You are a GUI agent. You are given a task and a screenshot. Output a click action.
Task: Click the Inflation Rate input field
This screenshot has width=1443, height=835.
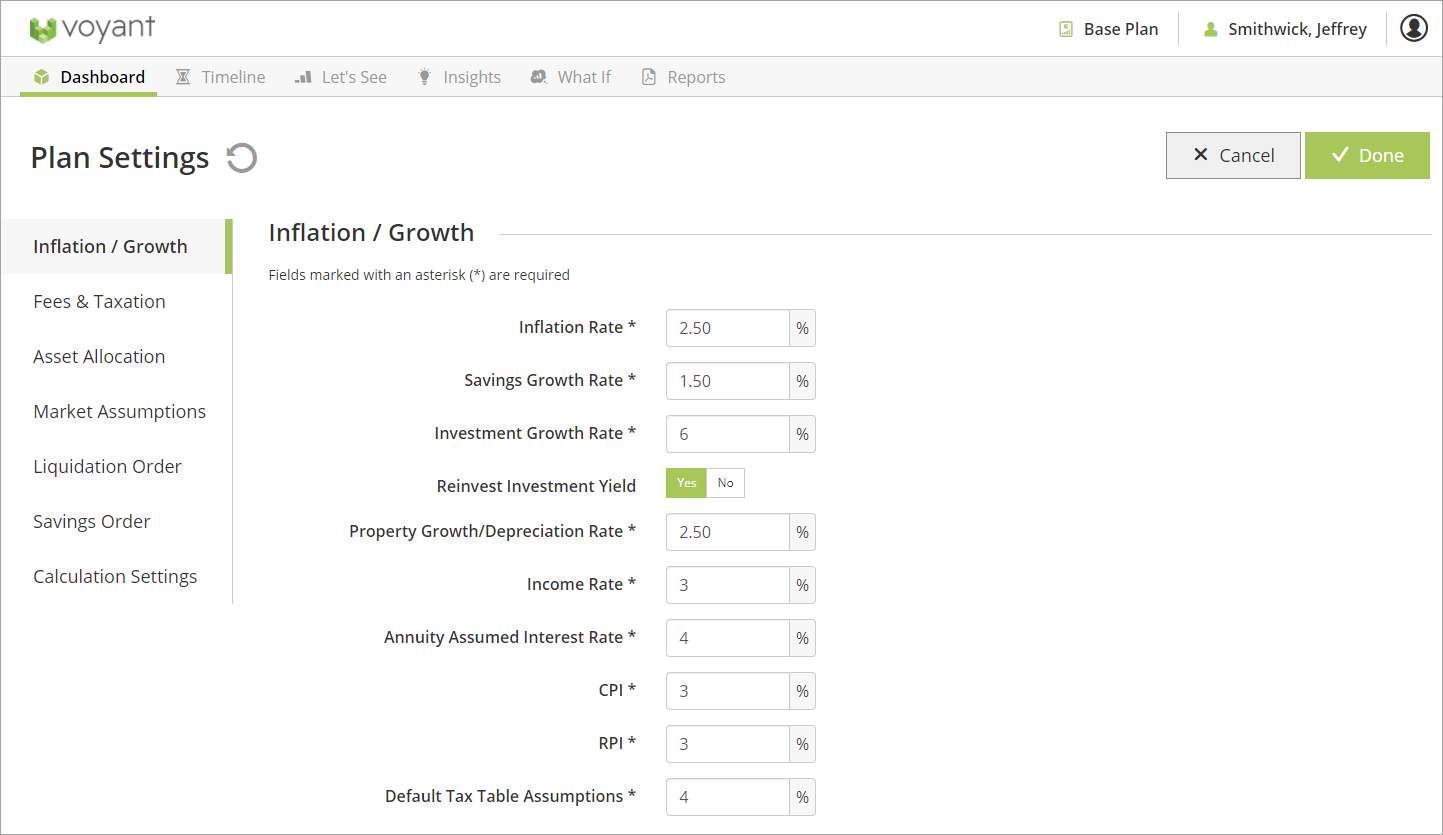coord(728,328)
